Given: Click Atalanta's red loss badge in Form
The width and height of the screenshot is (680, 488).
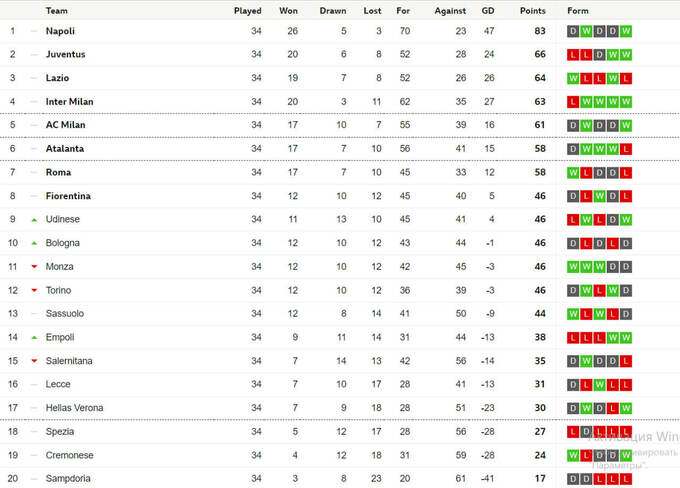Looking at the screenshot, I should 626,149.
